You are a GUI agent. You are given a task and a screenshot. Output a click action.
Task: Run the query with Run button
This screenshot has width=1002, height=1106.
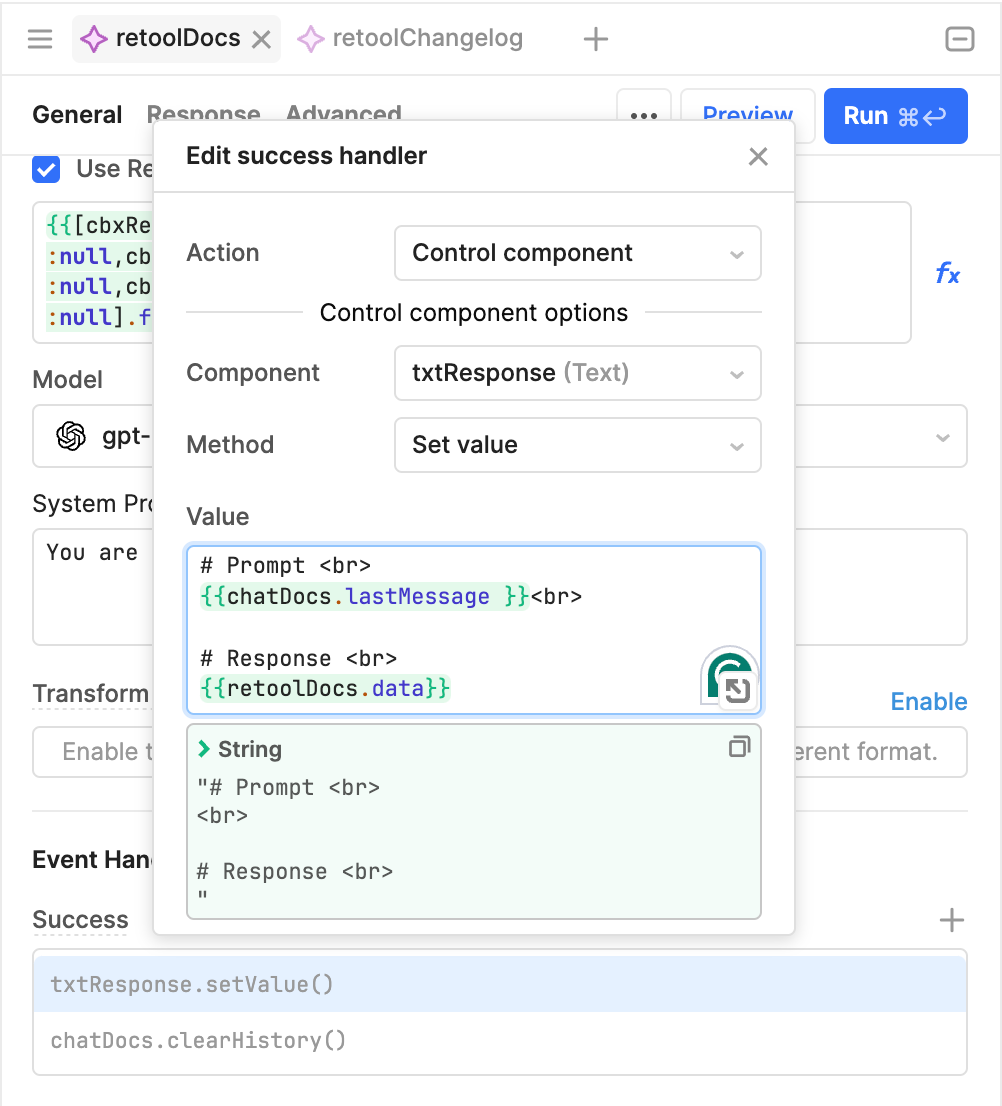pyautogui.click(x=896, y=116)
